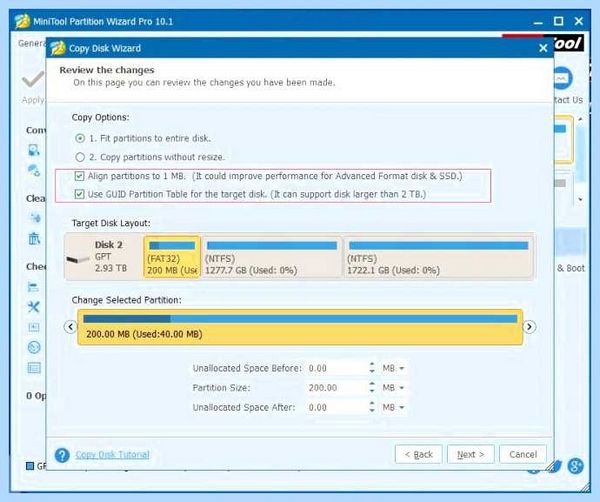Screen dimensions: 600x502
Task: Click the Partition Recovery round icon
Action: (x=34, y=347)
